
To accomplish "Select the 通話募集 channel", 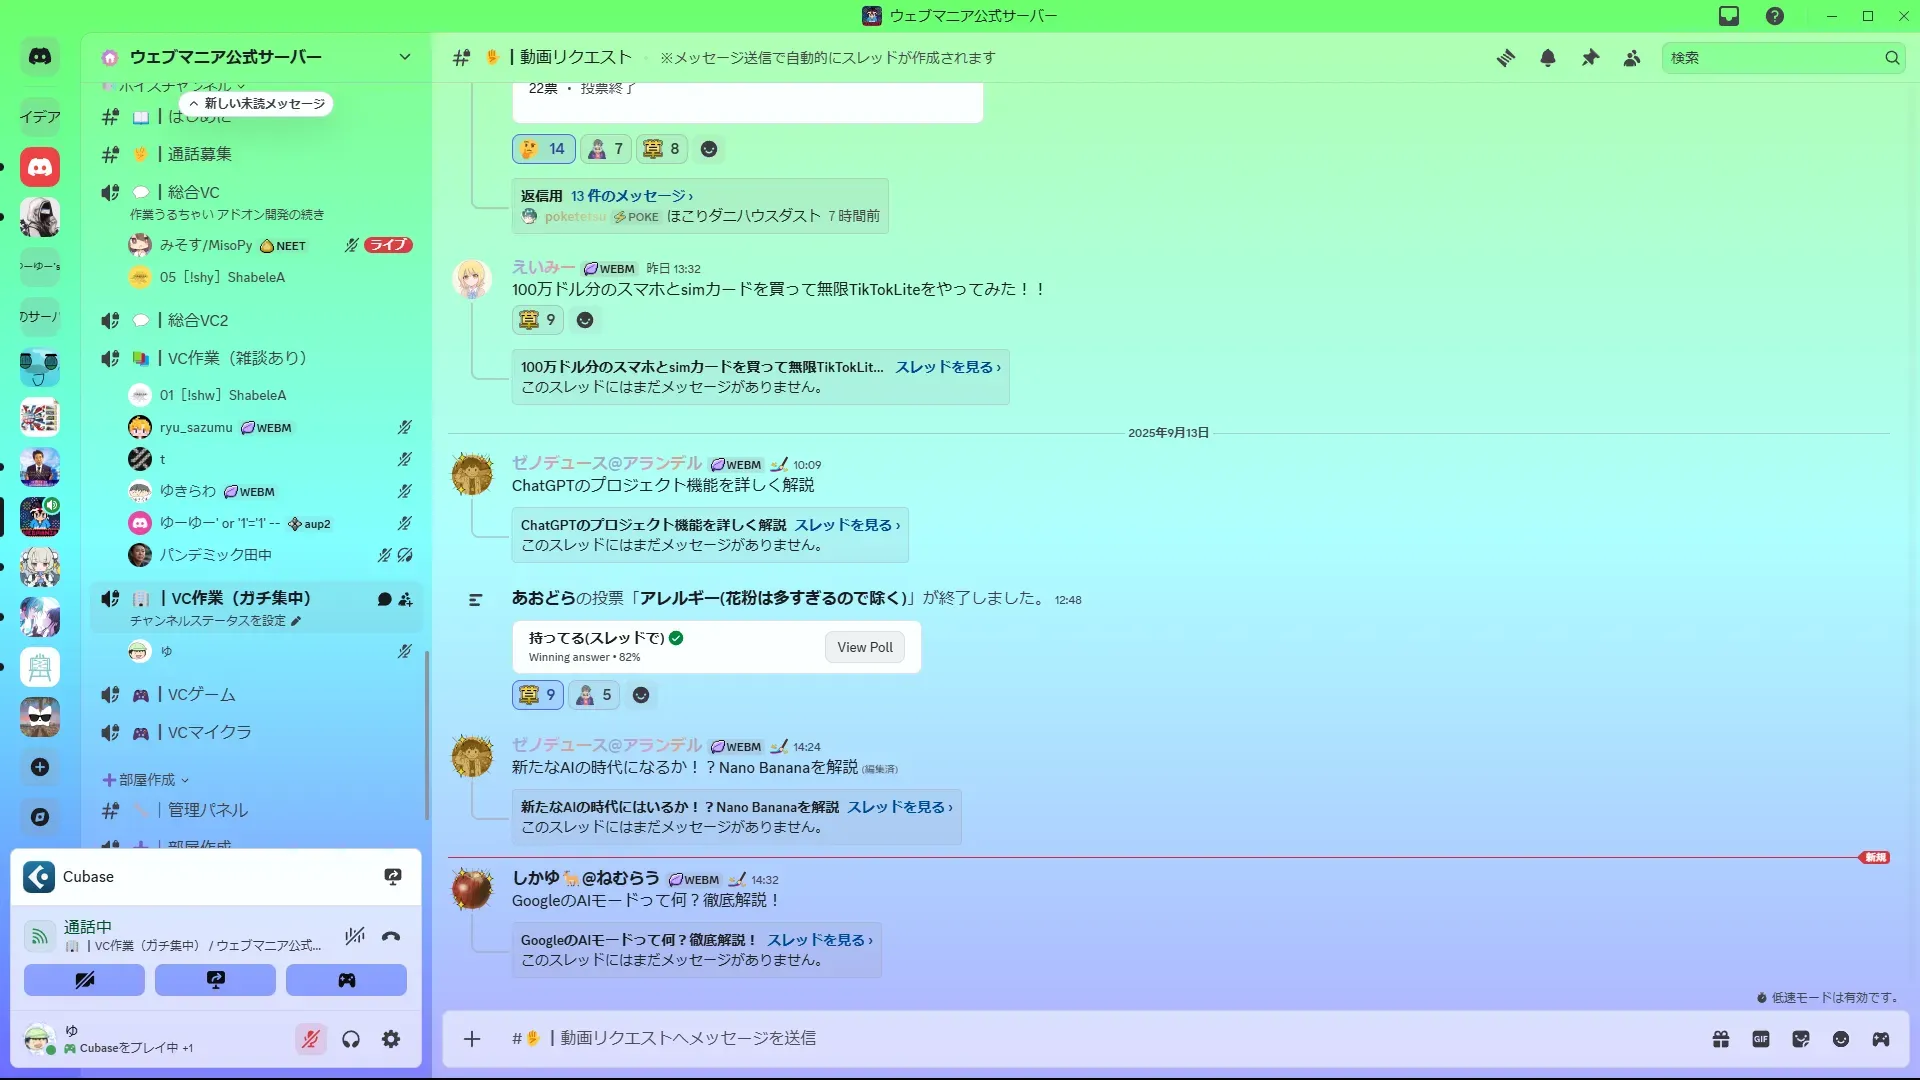I will pyautogui.click(x=200, y=154).
